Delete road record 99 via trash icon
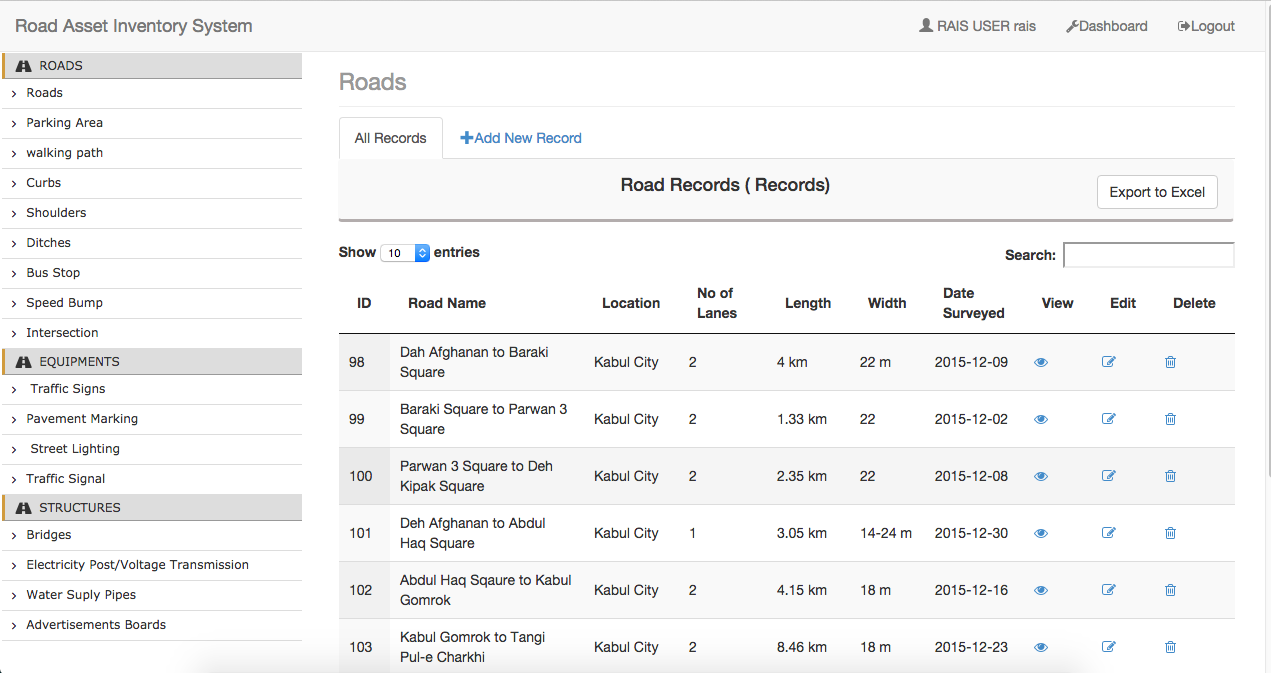The image size is (1271, 673). pyautogui.click(x=1170, y=419)
